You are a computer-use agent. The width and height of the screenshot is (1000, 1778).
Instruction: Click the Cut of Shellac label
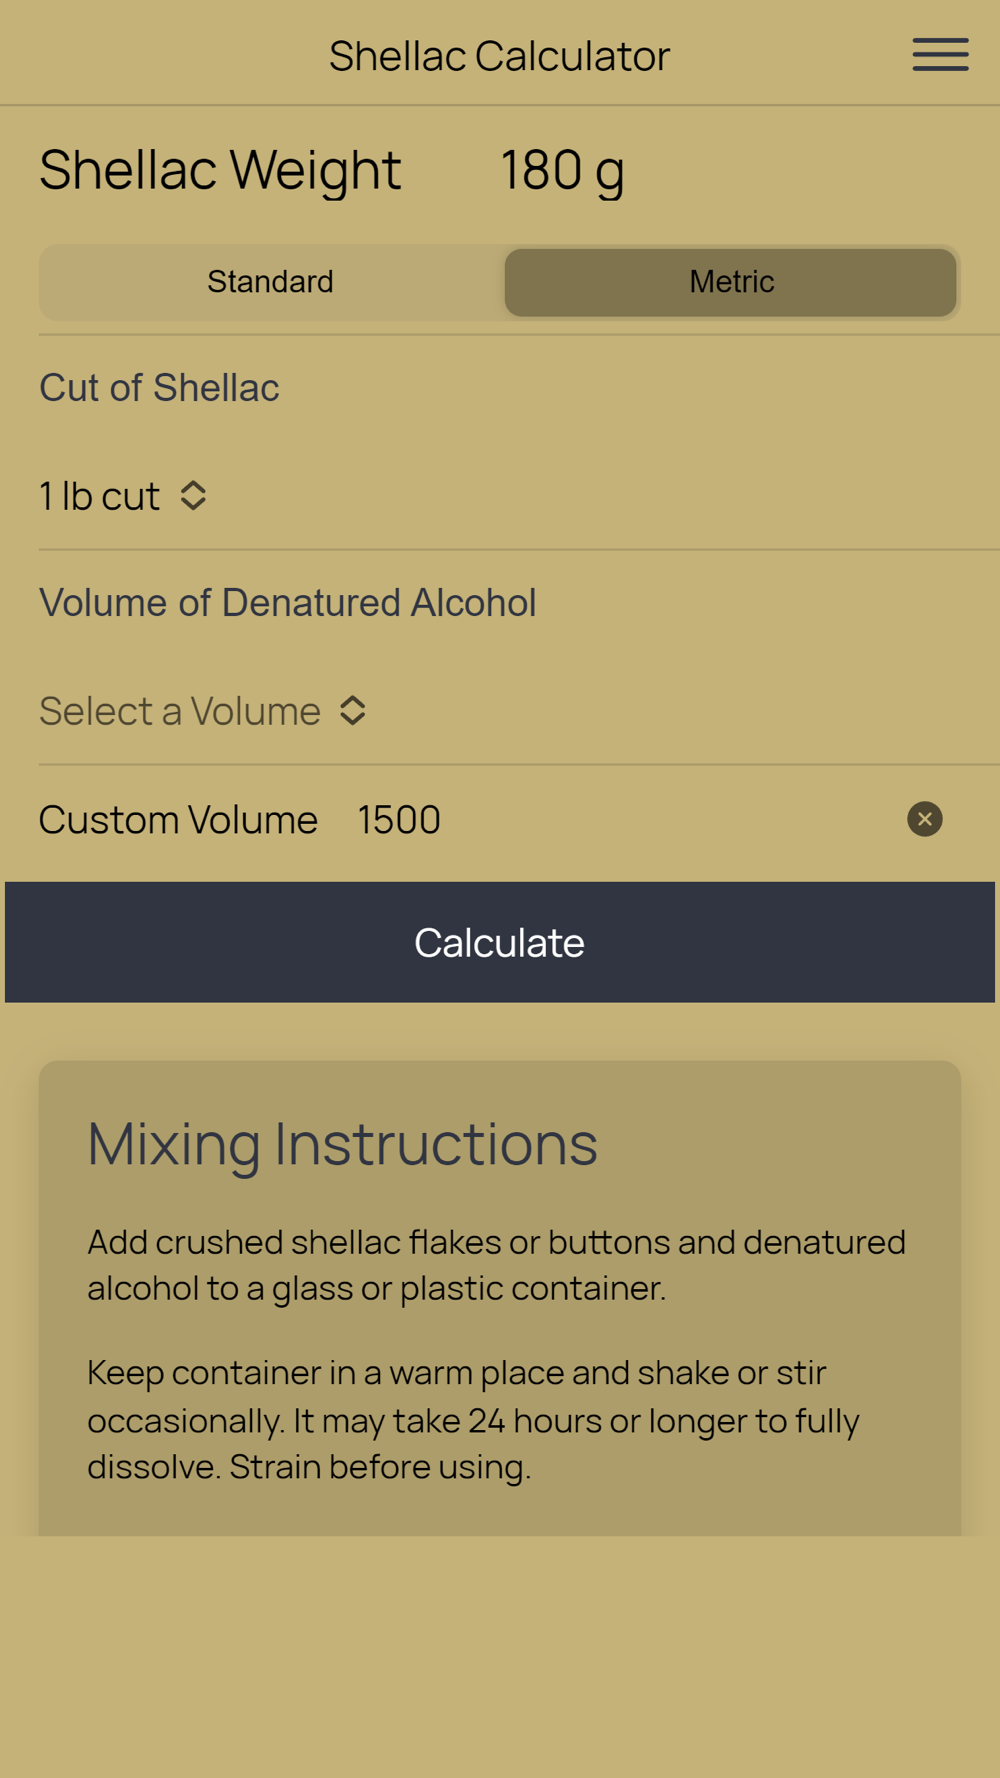tap(159, 388)
